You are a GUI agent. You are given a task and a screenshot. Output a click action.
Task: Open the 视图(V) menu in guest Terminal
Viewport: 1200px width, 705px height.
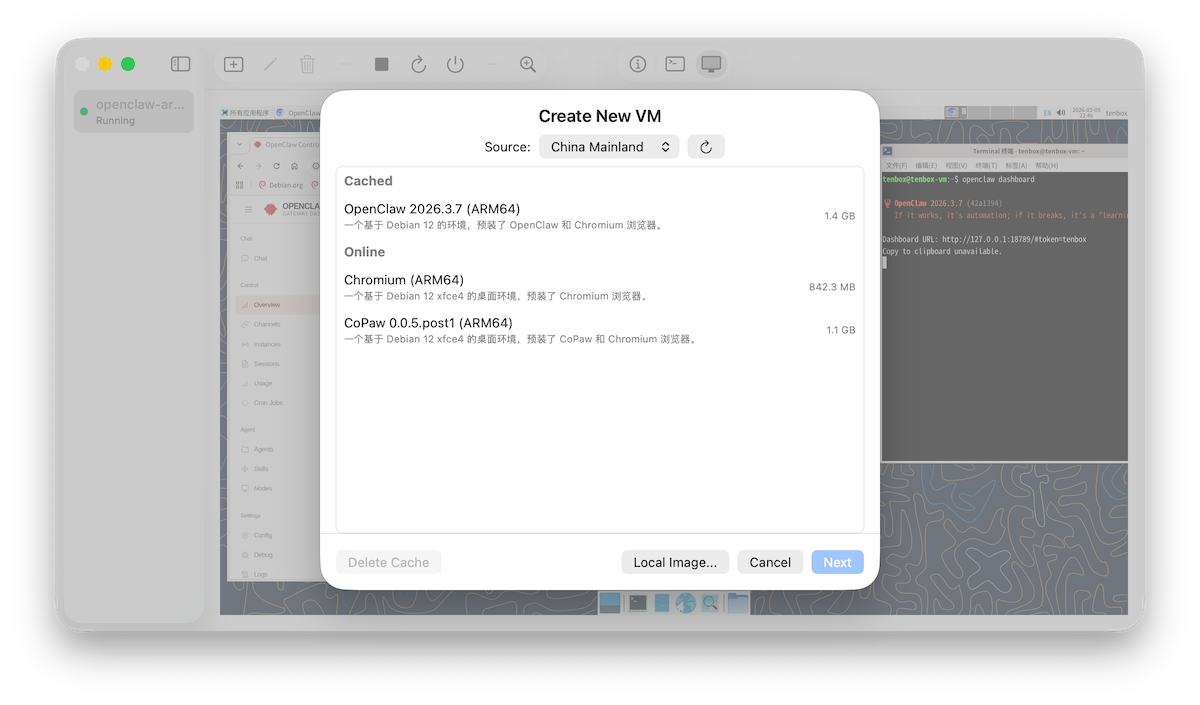[x=956, y=165]
